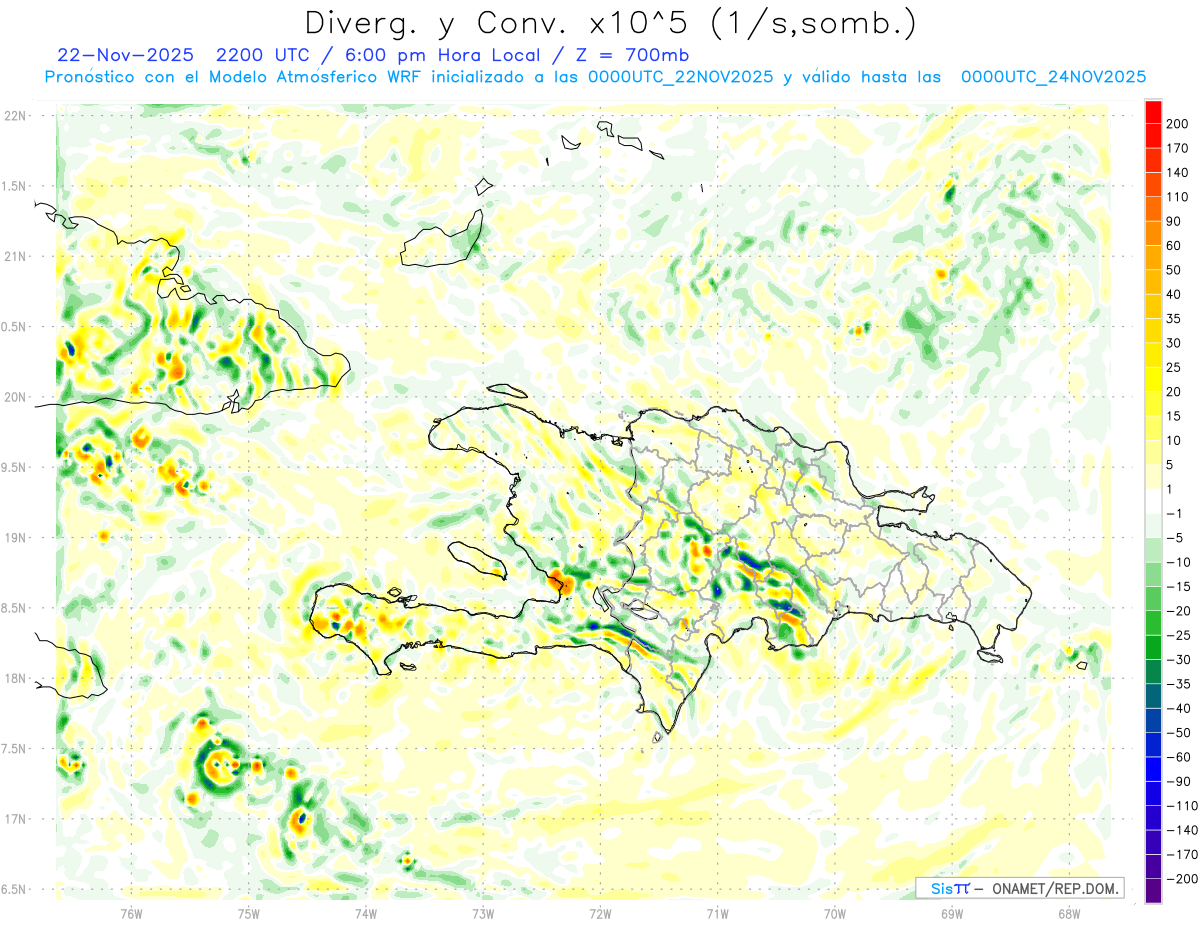Click the '35' value on the color scale
This screenshot has height=927, width=1200.
(x=1174, y=319)
